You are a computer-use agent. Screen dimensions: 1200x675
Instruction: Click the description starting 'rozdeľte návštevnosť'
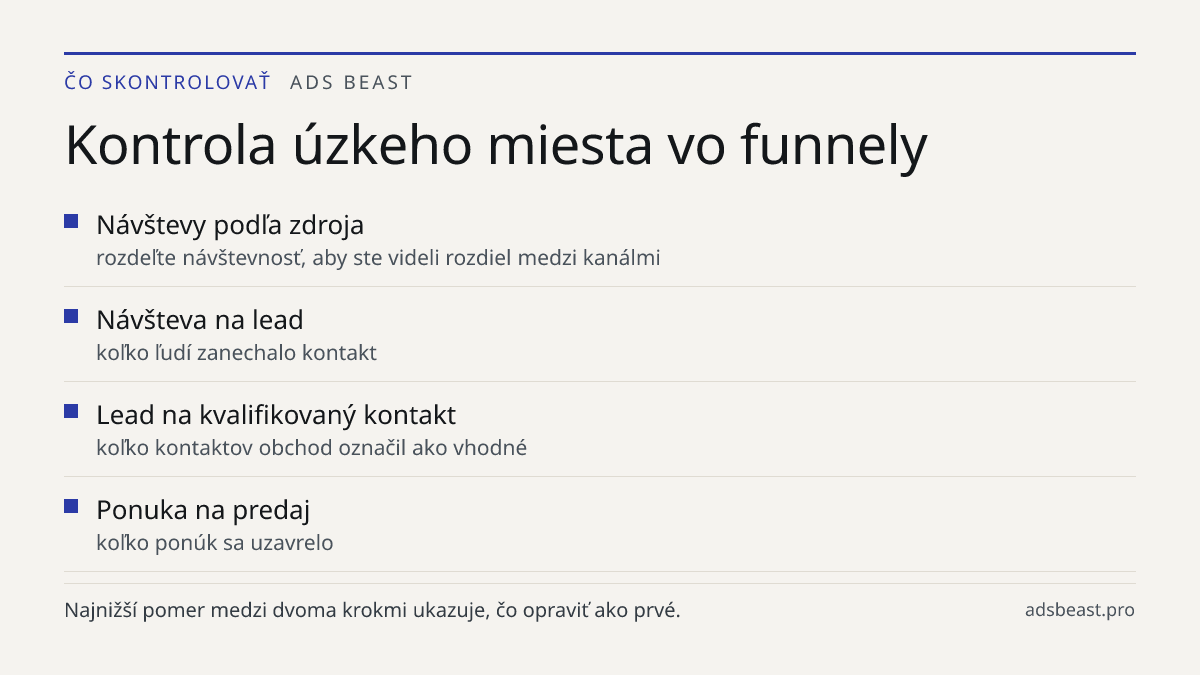coord(378,258)
